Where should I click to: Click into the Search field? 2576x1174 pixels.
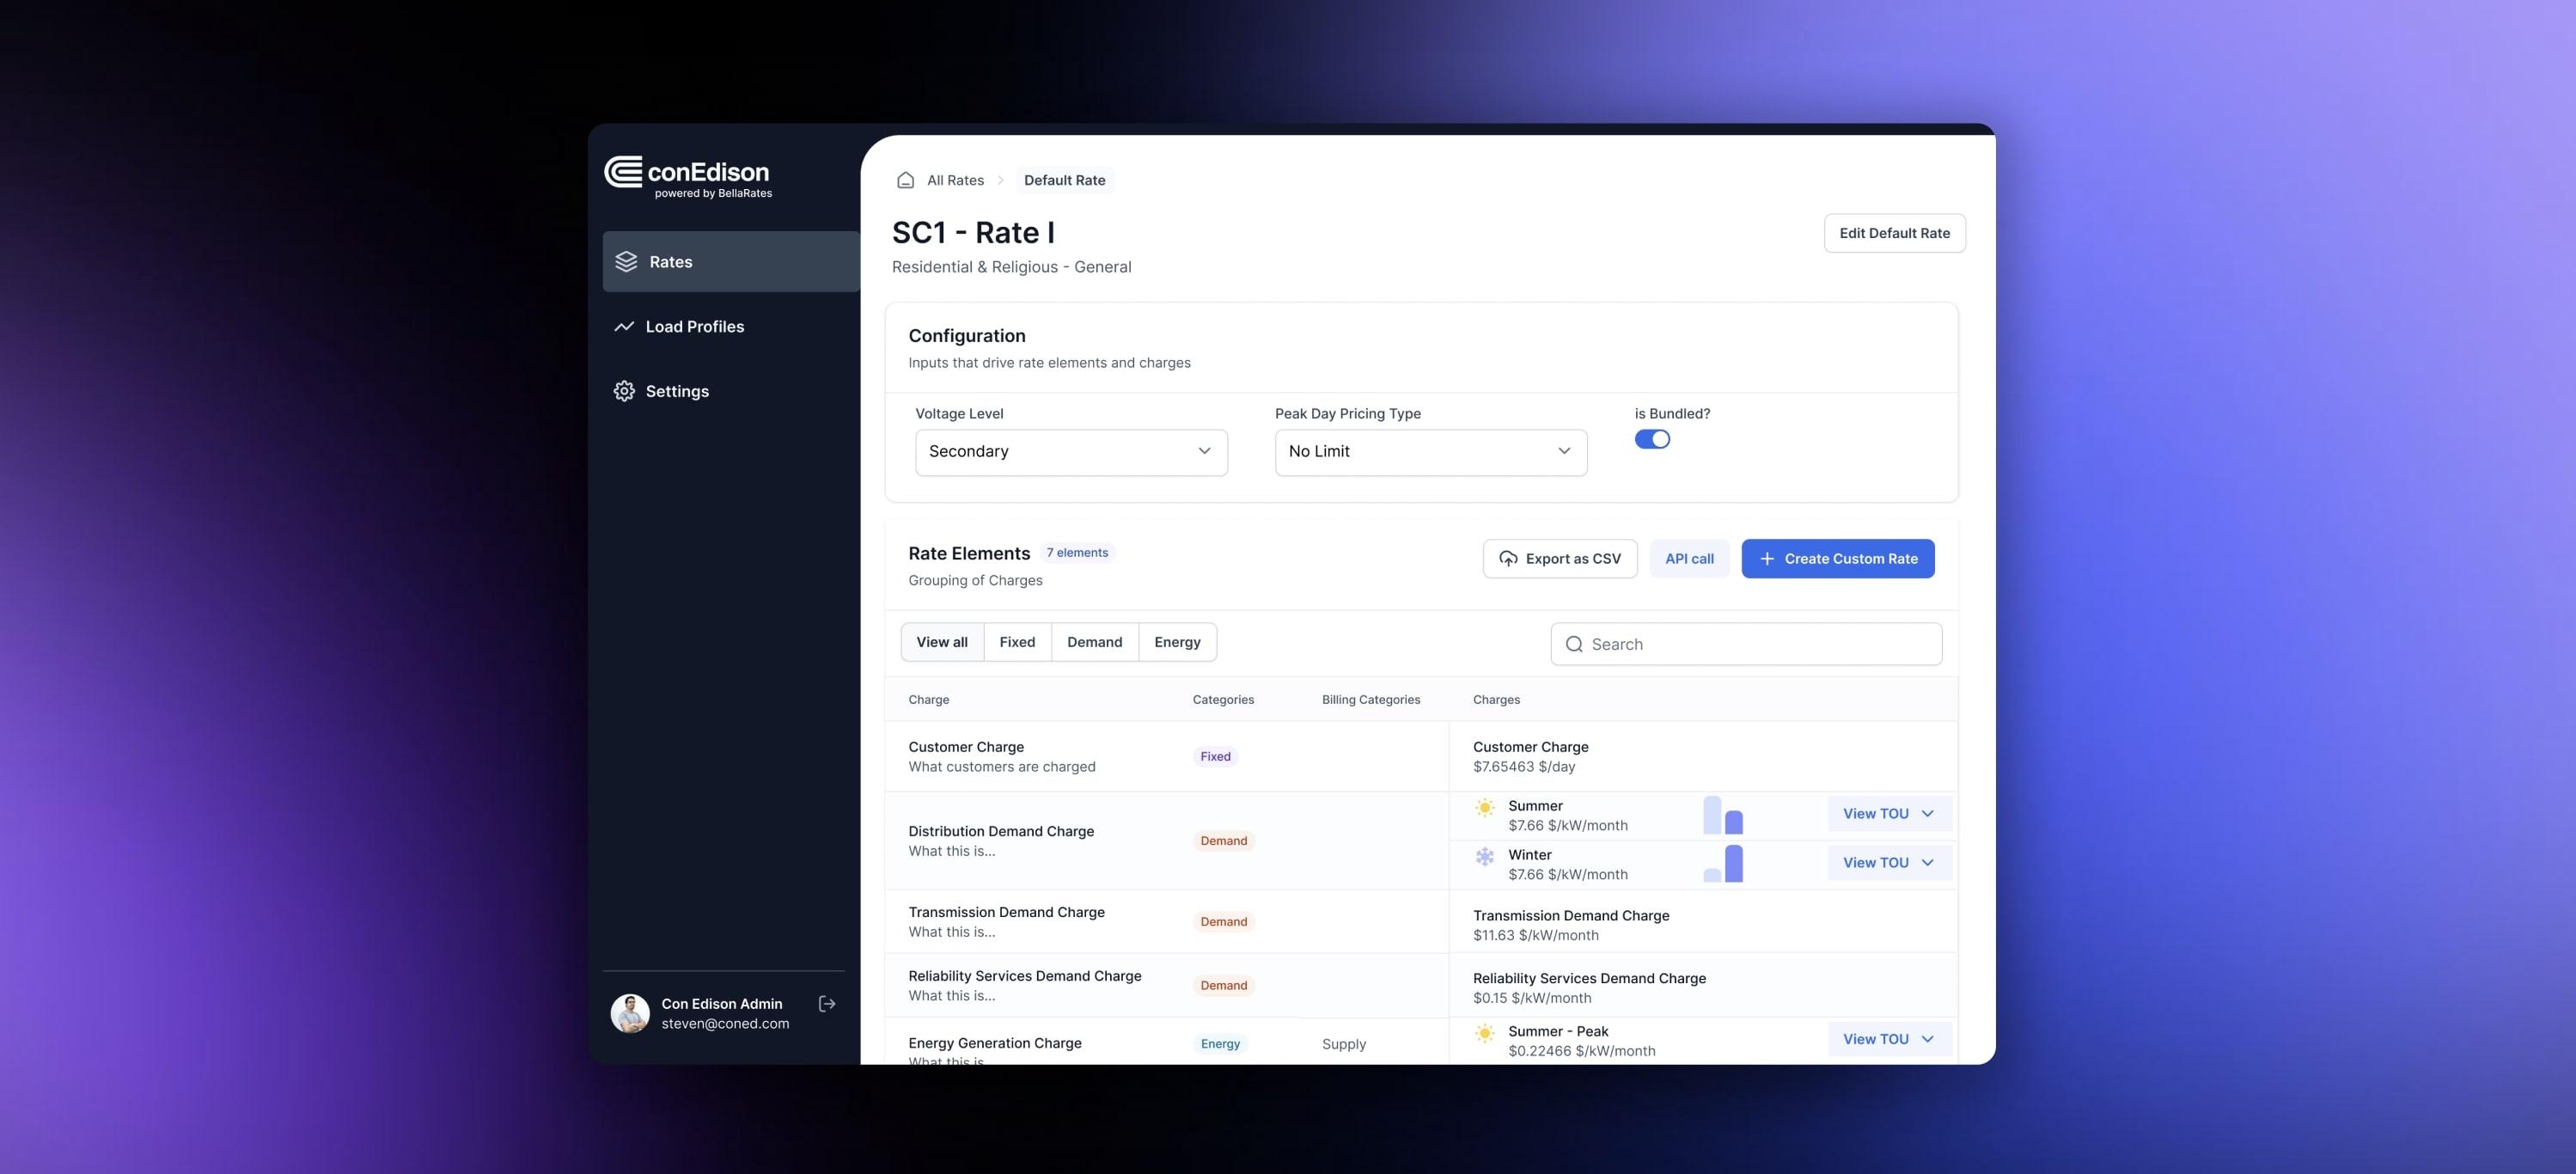1746,644
